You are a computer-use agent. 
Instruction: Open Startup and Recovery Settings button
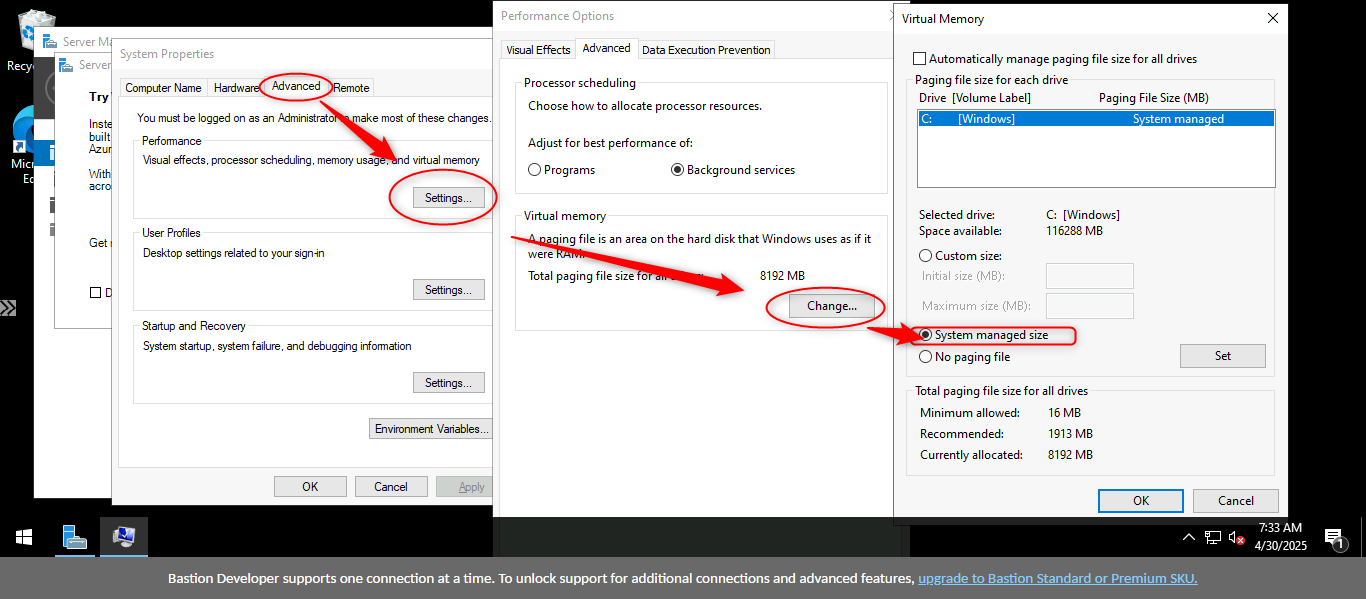point(448,383)
